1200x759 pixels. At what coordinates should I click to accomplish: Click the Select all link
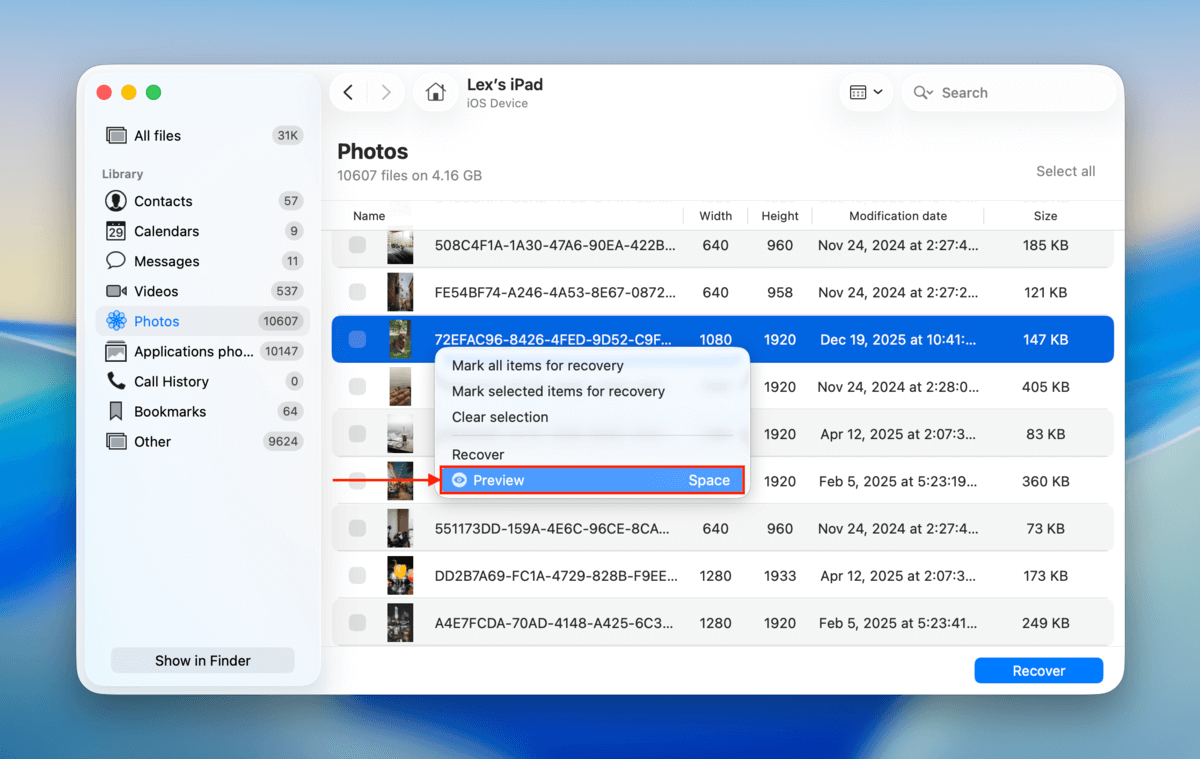pos(1065,171)
